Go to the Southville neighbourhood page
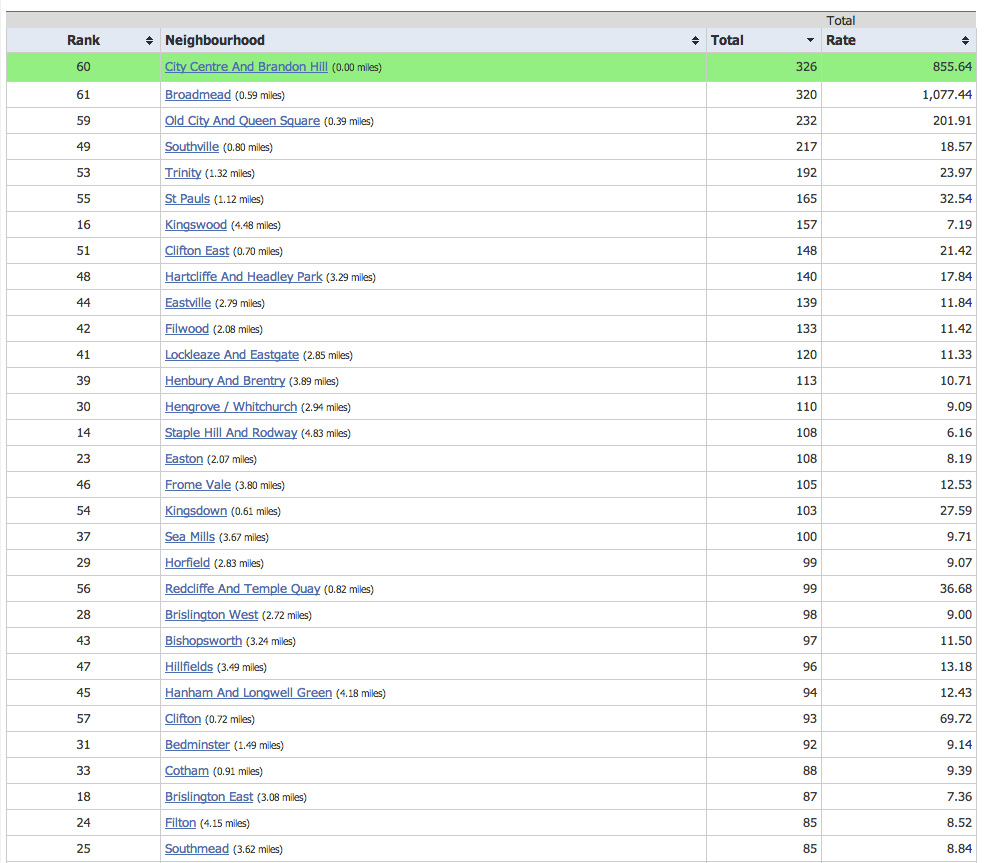The image size is (990, 863). (192, 147)
